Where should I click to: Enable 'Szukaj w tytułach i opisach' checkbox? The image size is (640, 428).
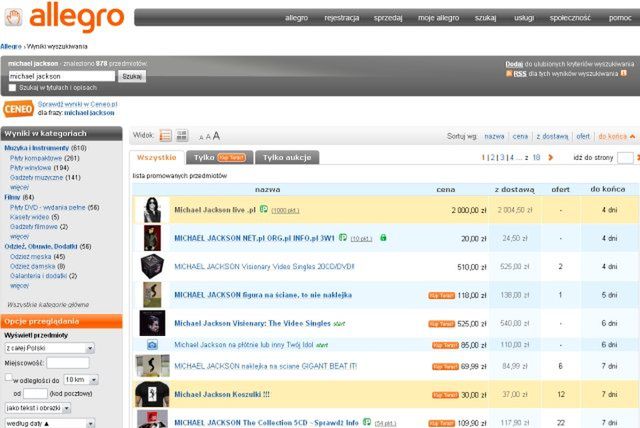[x=12, y=88]
